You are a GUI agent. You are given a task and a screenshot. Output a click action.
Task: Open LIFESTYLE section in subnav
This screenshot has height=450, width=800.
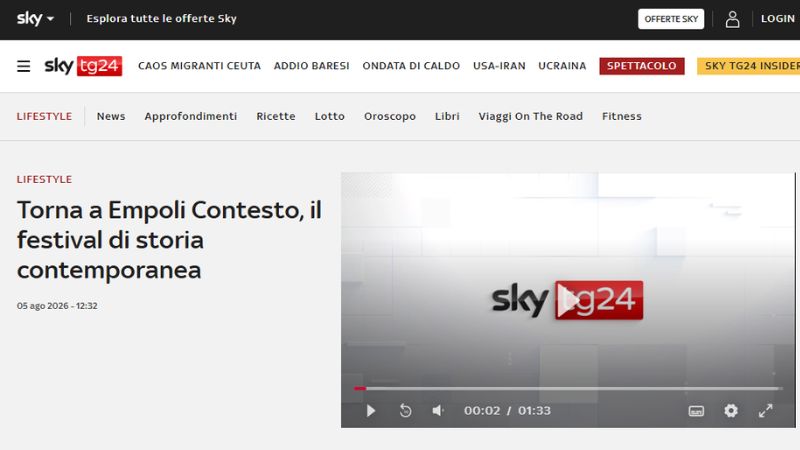pos(44,116)
